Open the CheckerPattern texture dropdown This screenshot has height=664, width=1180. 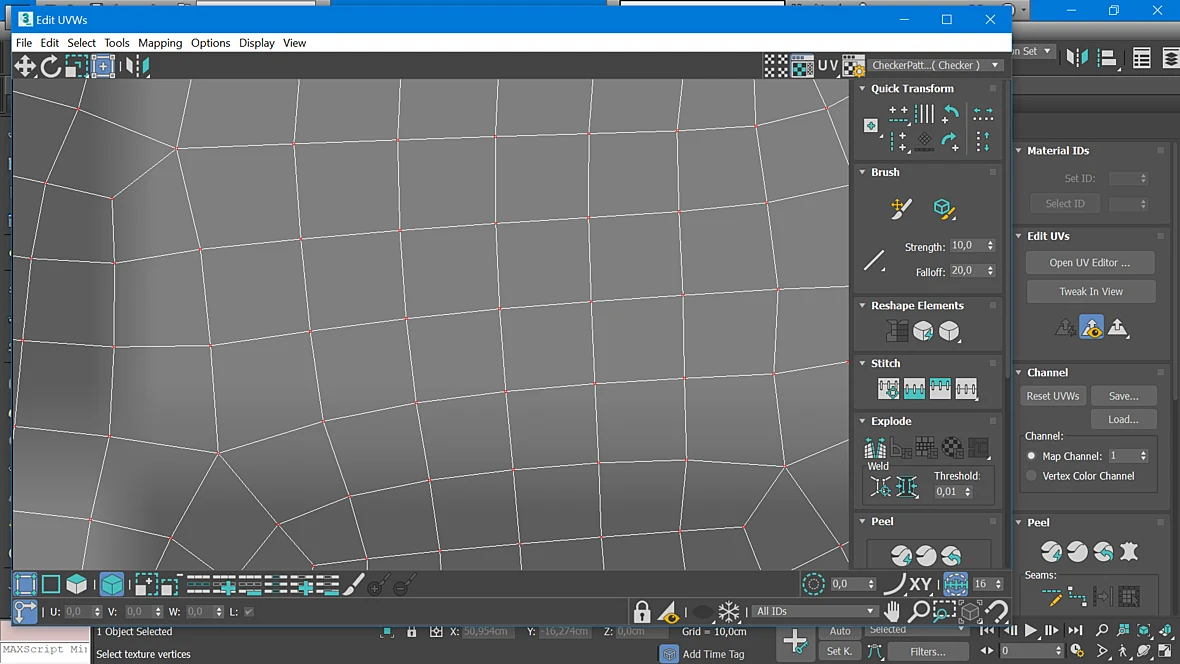click(936, 65)
